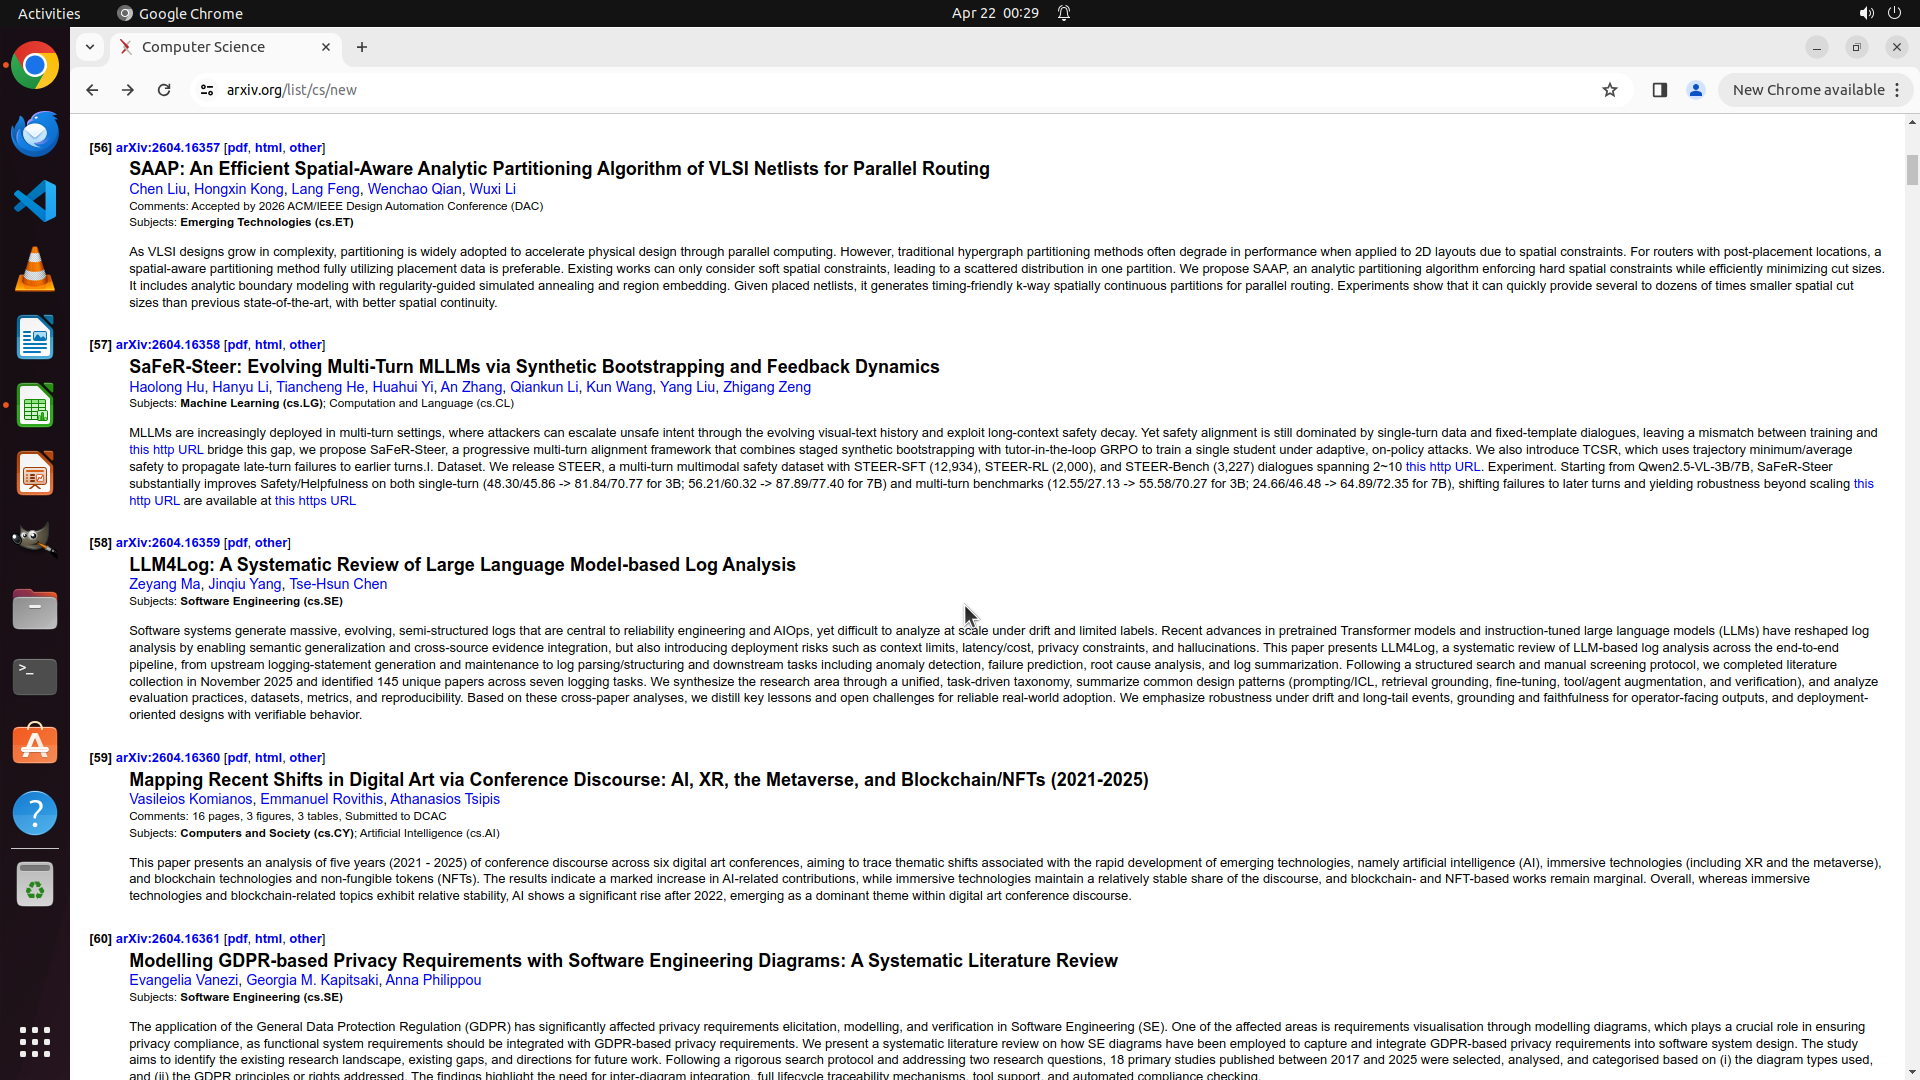Show Applications grid in the dock

tap(35, 1041)
